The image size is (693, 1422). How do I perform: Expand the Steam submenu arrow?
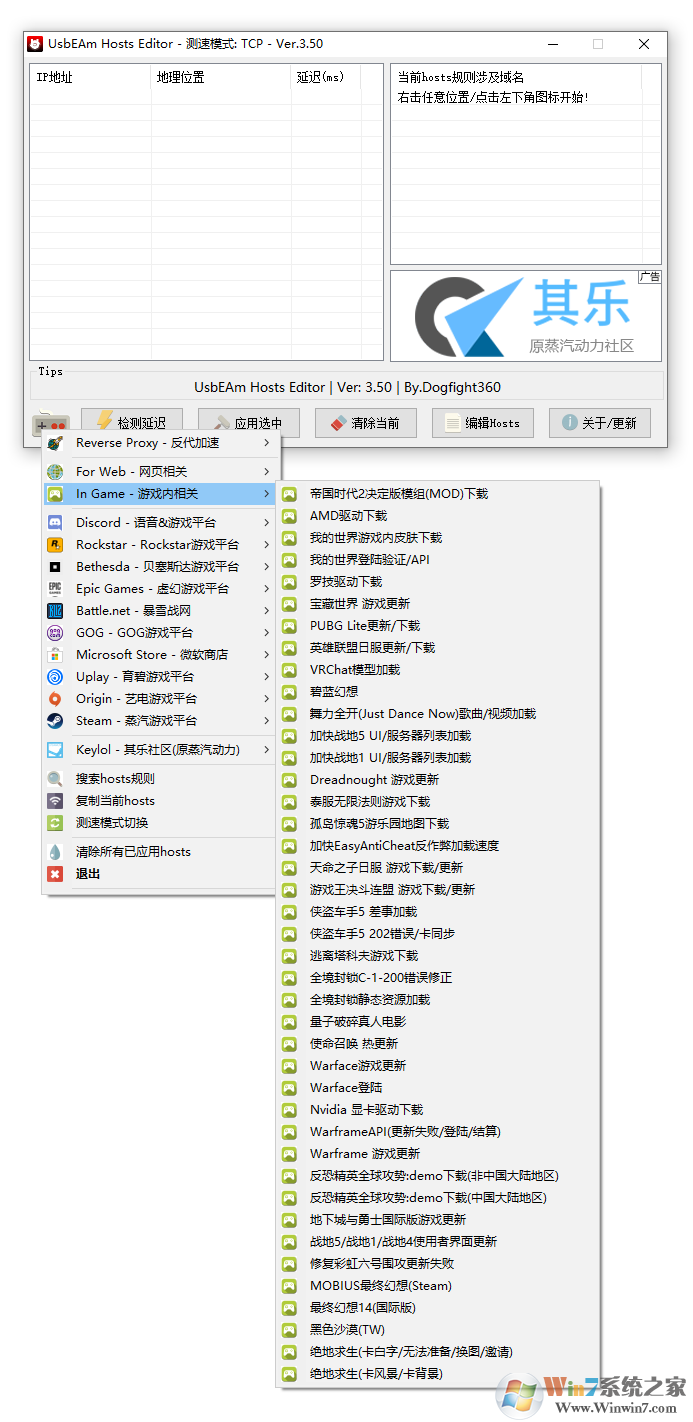coord(266,720)
